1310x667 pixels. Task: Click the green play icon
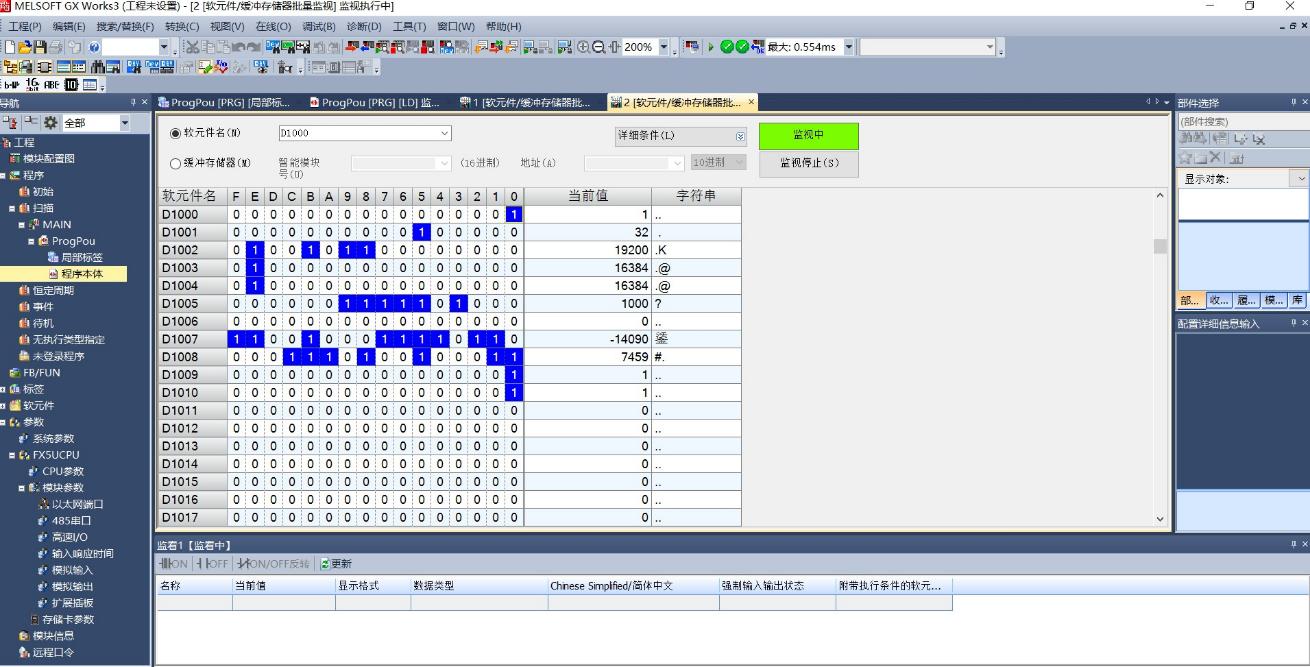(711, 47)
